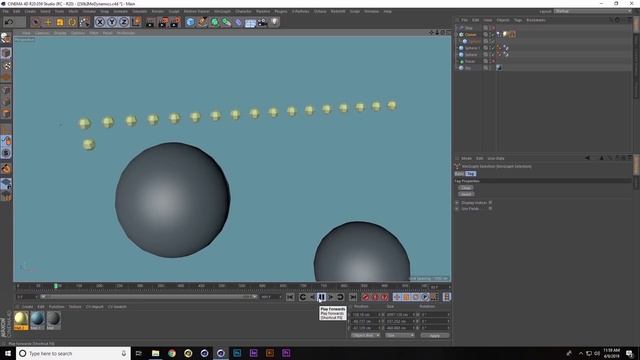The width and height of the screenshot is (640, 360).
Task: Select the Sky object in Object Manager
Action: [x=468, y=68]
